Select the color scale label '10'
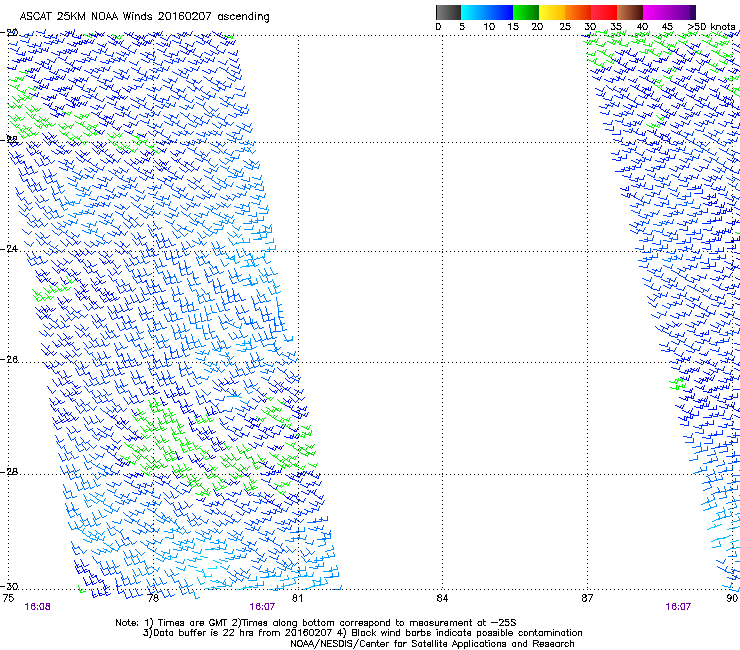The width and height of the screenshot is (740, 650). click(489, 26)
